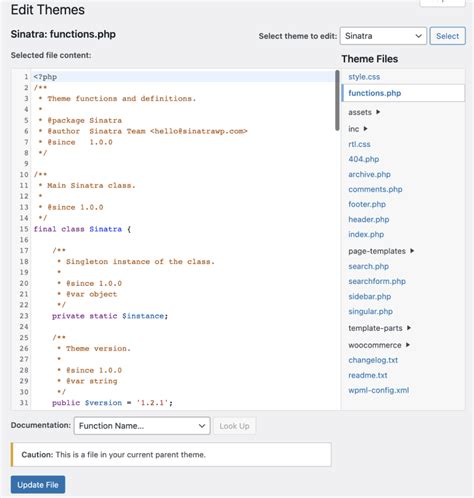Image resolution: width=474 pixels, height=498 pixels.
Task: Click the 'final class Sinatra {' code line
Action: [82, 229]
